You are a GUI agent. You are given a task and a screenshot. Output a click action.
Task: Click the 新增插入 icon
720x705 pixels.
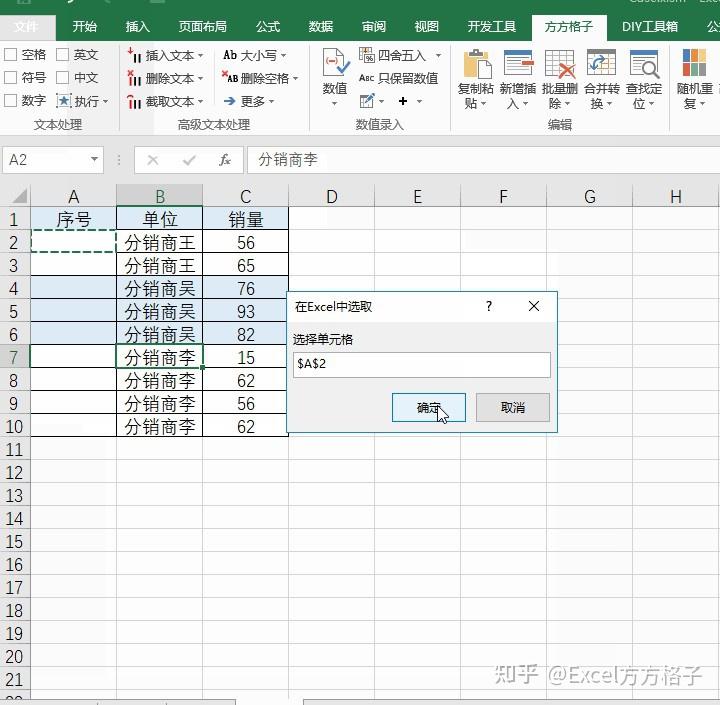[x=518, y=63]
